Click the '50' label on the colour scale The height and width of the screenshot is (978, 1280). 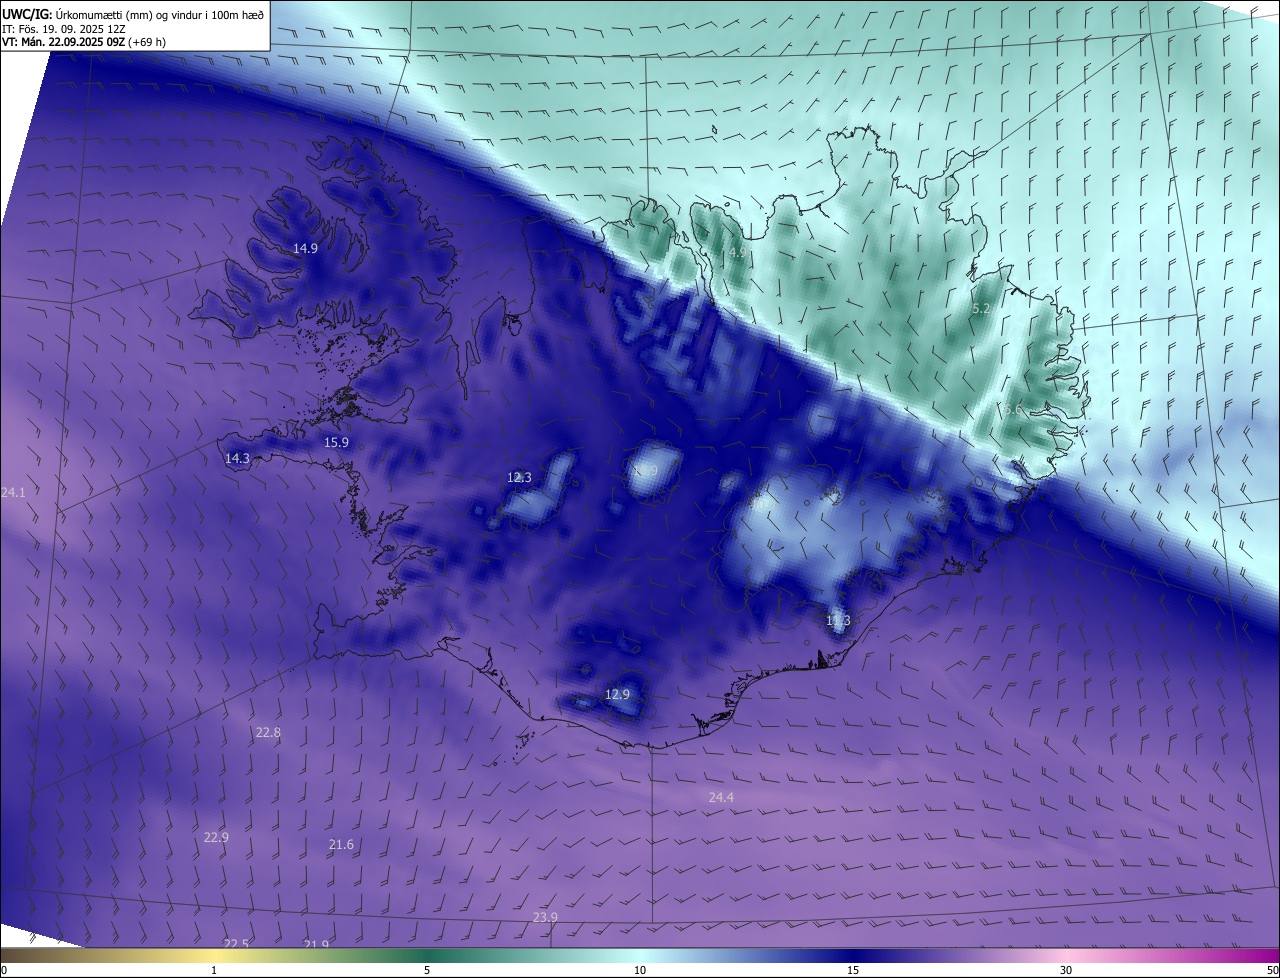coord(1272,970)
